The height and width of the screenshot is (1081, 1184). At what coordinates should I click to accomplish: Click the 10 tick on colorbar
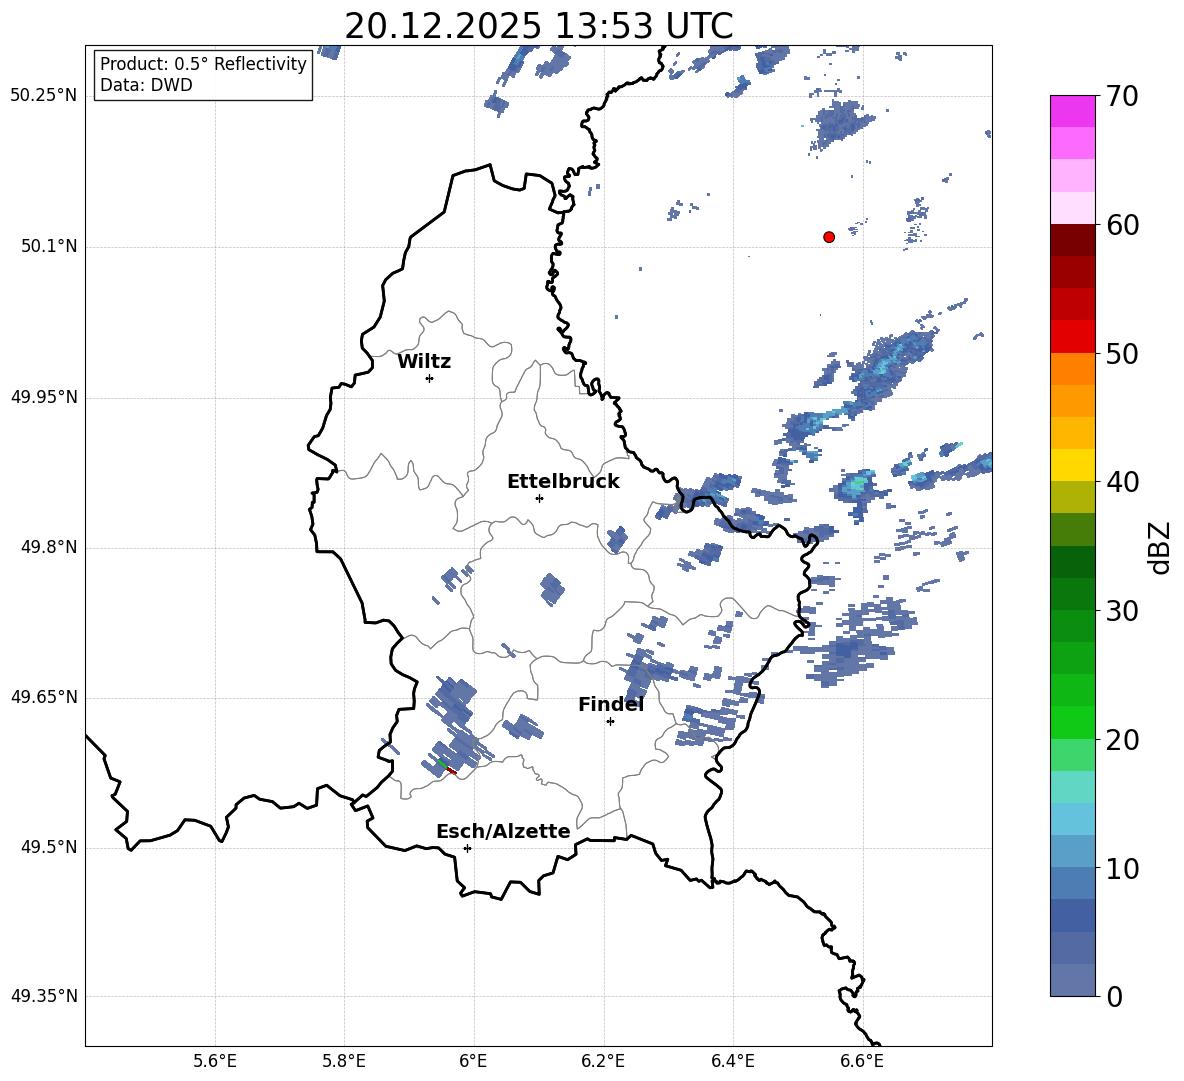[1122, 868]
